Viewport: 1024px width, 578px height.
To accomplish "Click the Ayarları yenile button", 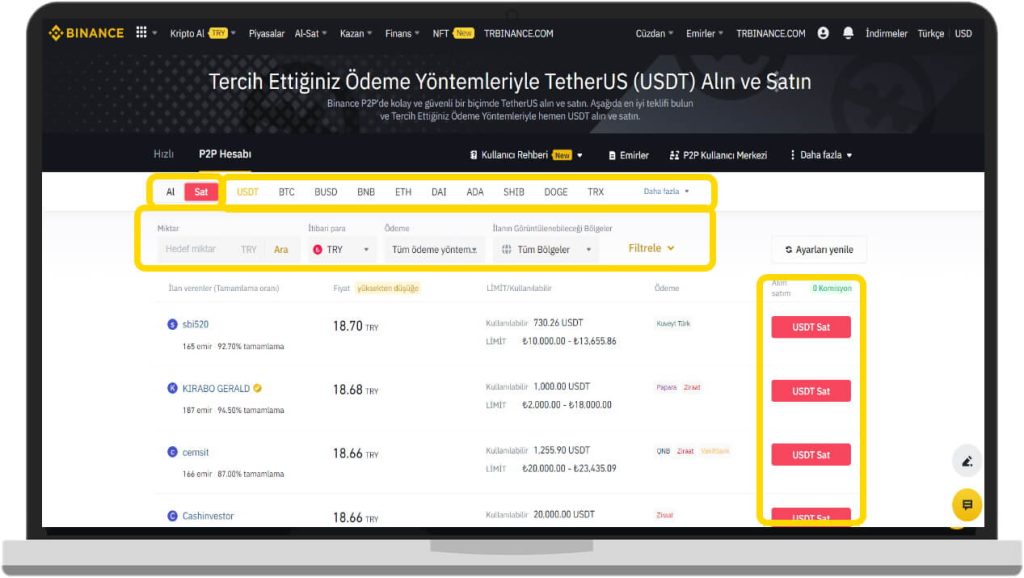I will (x=819, y=249).
